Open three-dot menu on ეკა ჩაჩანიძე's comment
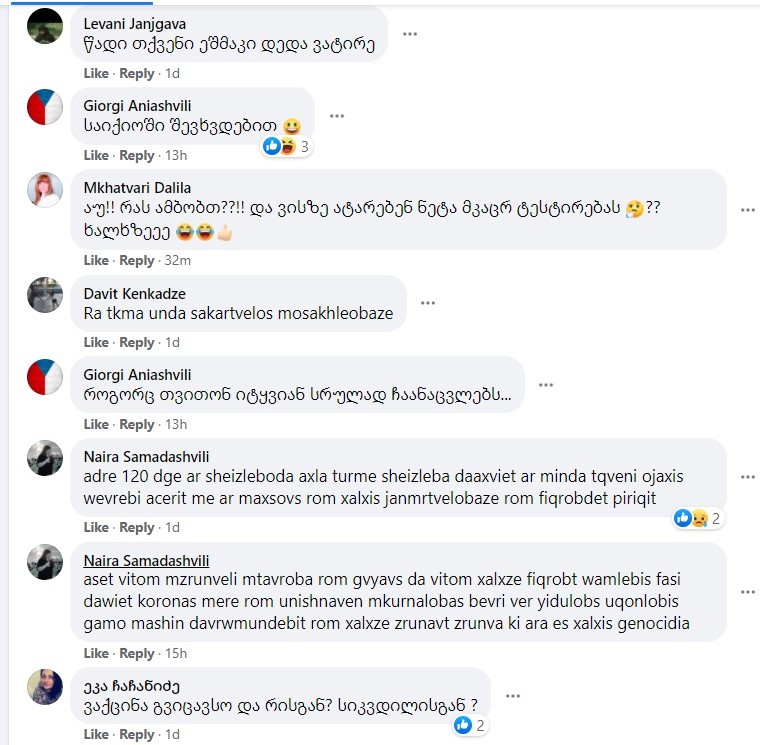This screenshot has height=745, width=760. point(513,696)
